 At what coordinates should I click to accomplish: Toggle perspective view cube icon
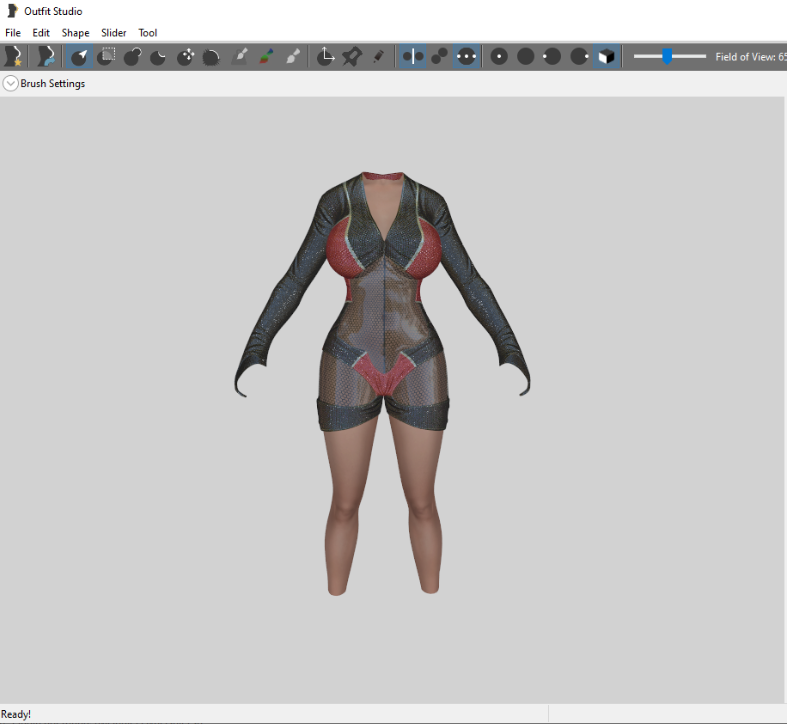(x=606, y=56)
